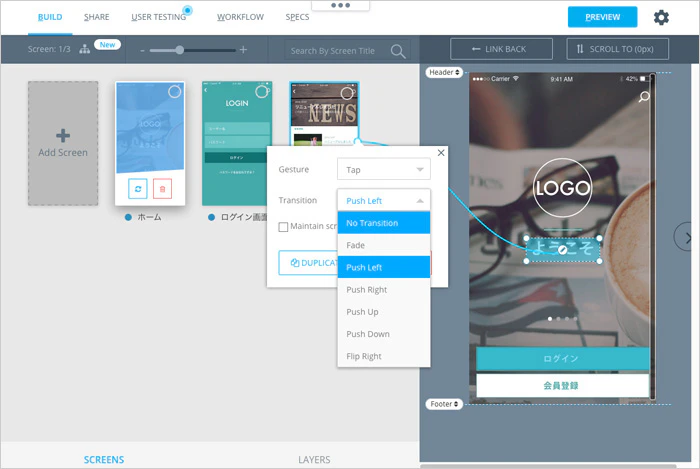Image resolution: width=700 pixels, height=469 pixels.
Task: Click the ホーム screen label
Action: (149, 217)
